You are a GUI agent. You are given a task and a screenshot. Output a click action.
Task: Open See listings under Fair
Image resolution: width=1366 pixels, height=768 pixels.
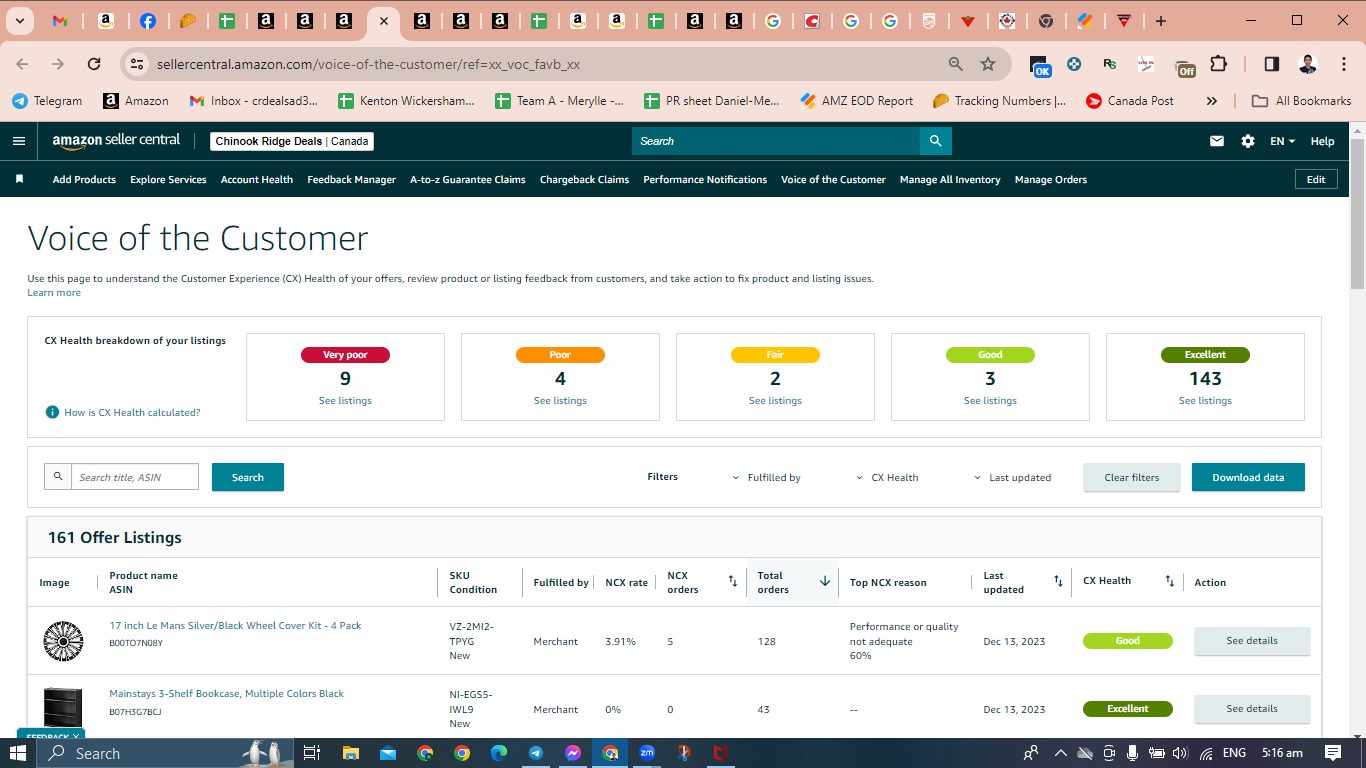tap(775, 401)
